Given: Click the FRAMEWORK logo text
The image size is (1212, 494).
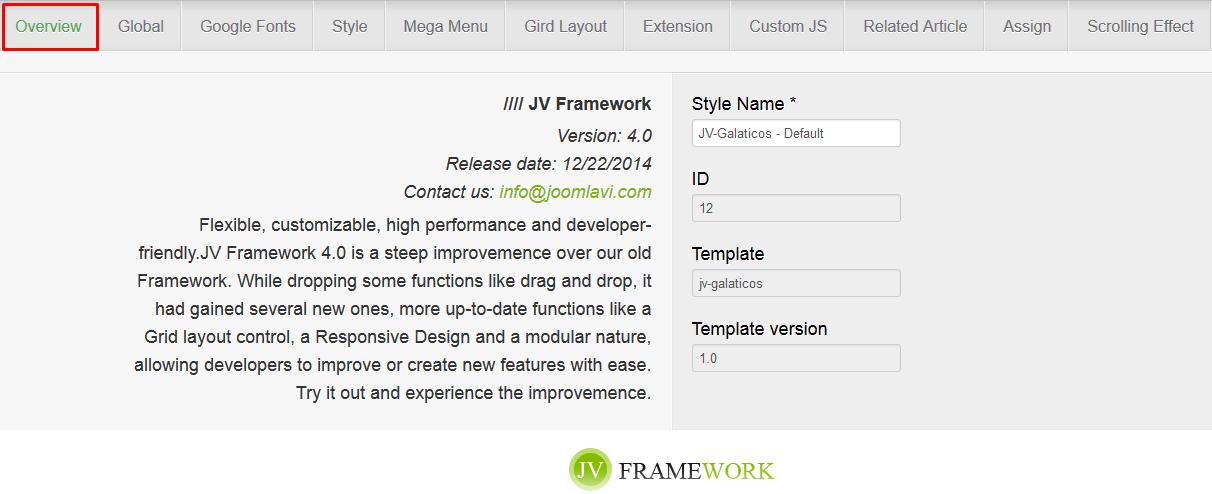Looking at the screenshot, I should pyautogui.click(x=697, y=471).
